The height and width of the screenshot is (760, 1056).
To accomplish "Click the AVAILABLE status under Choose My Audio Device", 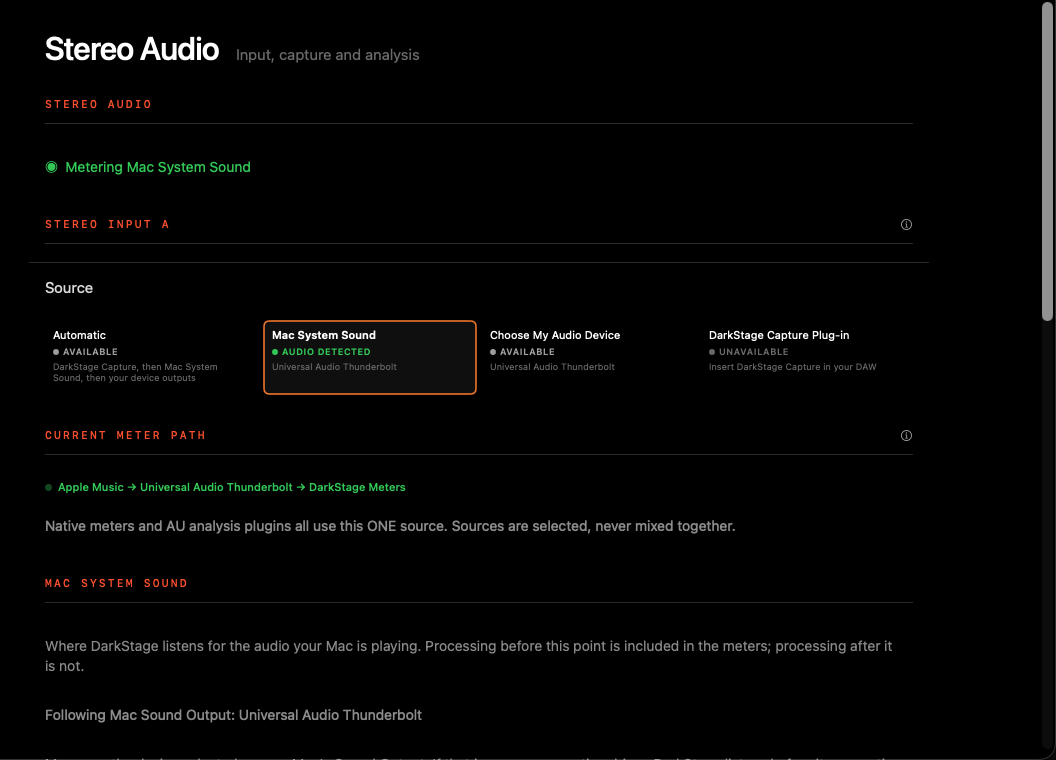I will [527, 352].
